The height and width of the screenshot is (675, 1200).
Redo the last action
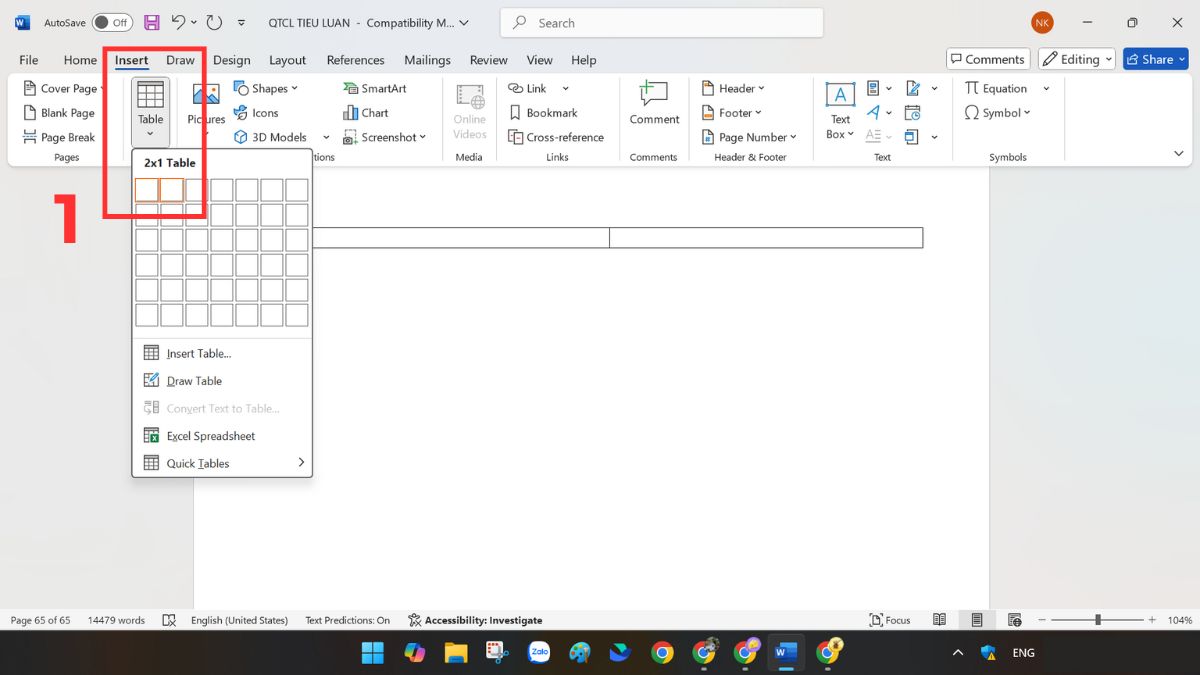tap(214, 22)
